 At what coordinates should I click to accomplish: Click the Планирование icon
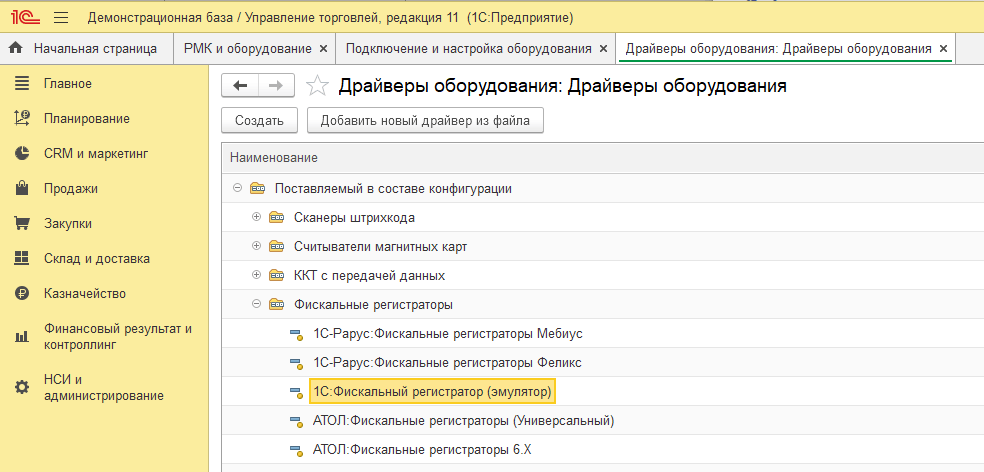(x=22, y=119)
